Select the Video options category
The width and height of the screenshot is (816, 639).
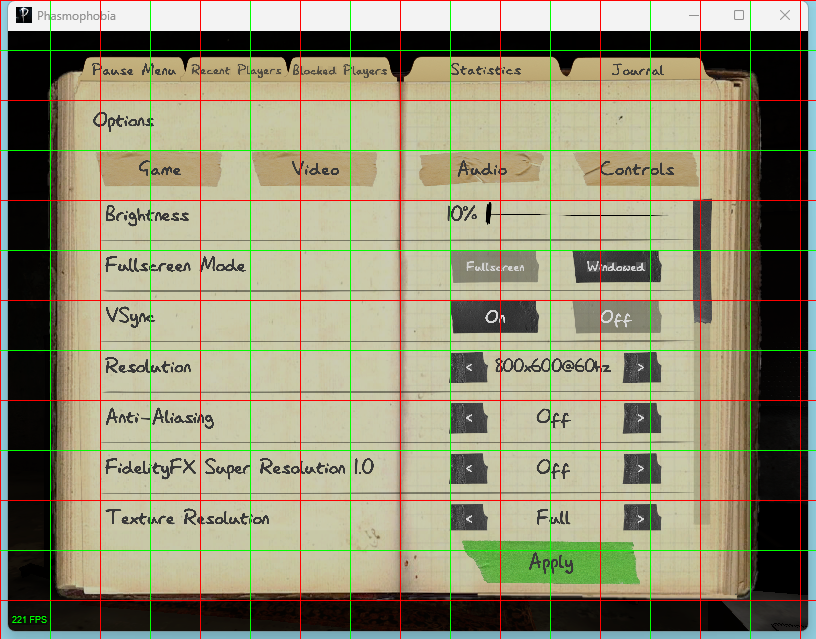pos(315,169)
